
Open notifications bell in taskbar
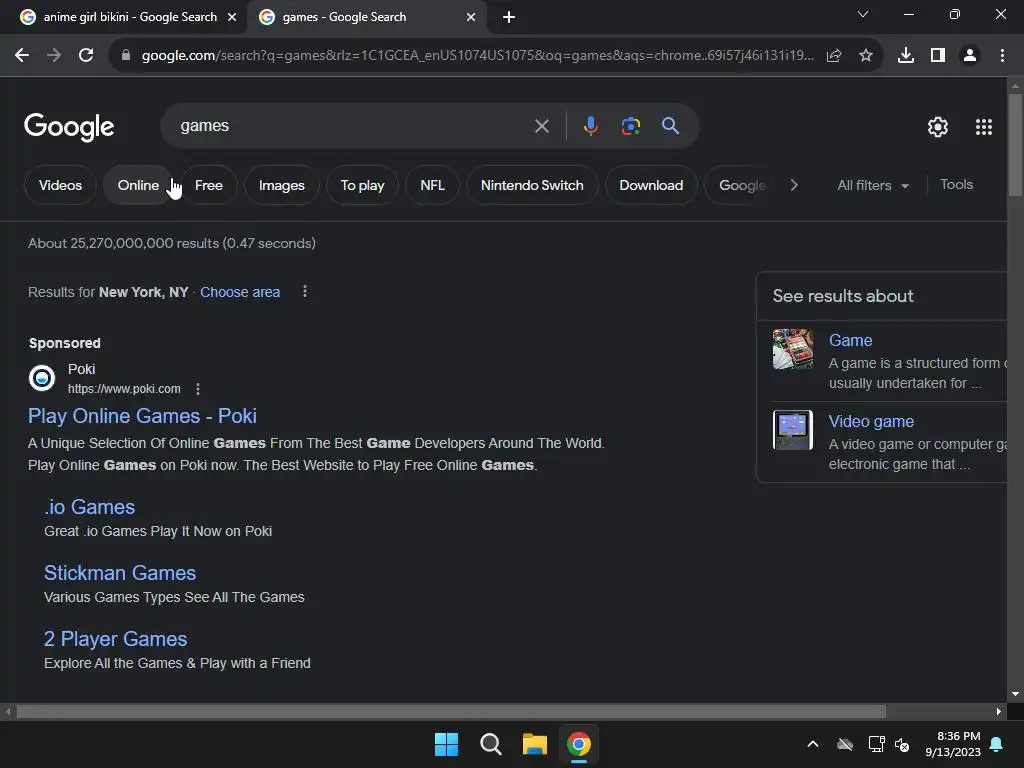tap(997, 744)
